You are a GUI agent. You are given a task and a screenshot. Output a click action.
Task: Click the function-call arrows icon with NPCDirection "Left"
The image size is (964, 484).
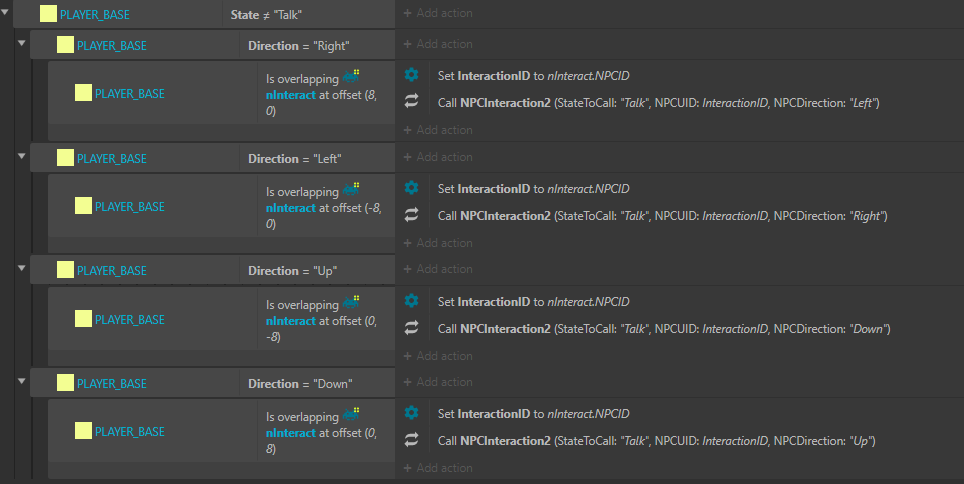[x=411, y=101]
